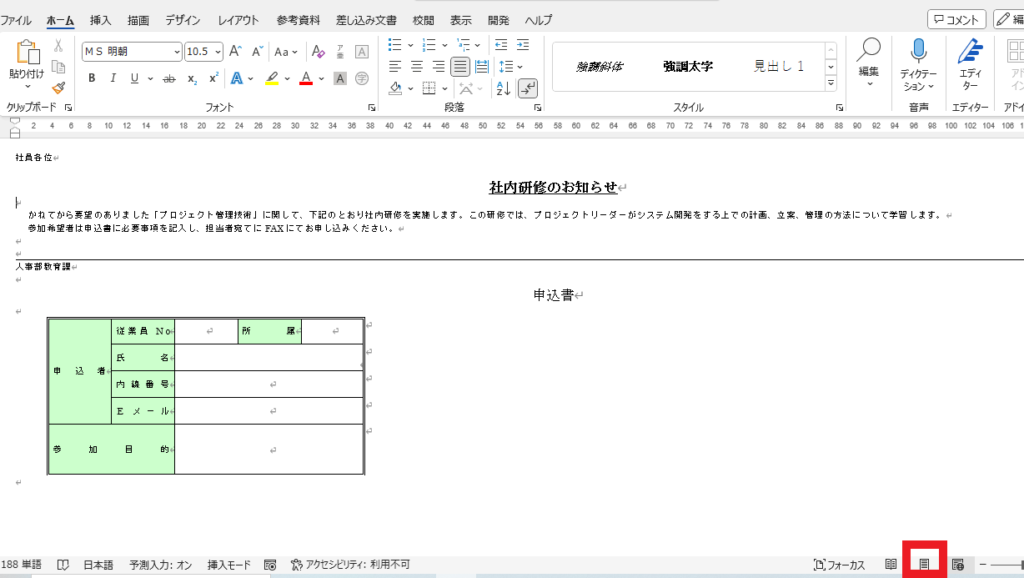Click the strikethrough button
The width and height of the screenshot is (1024, 578).
(169, 78)
